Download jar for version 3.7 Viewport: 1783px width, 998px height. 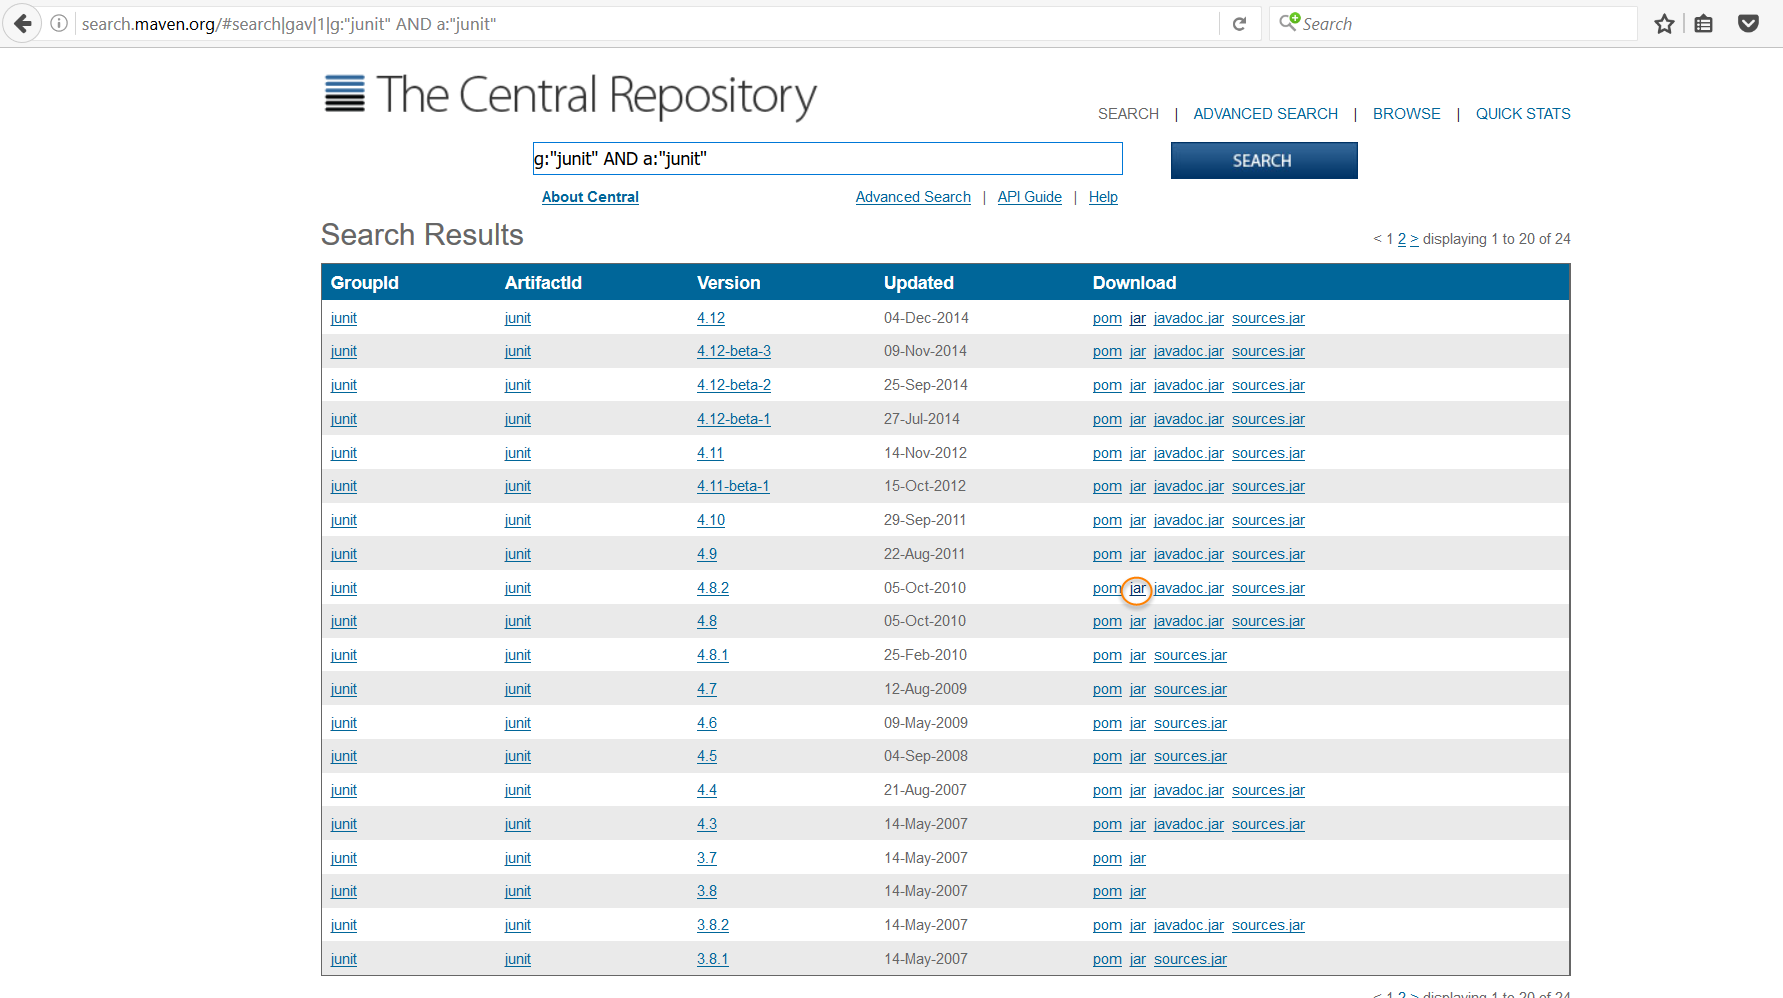(x=1138, y=858)
